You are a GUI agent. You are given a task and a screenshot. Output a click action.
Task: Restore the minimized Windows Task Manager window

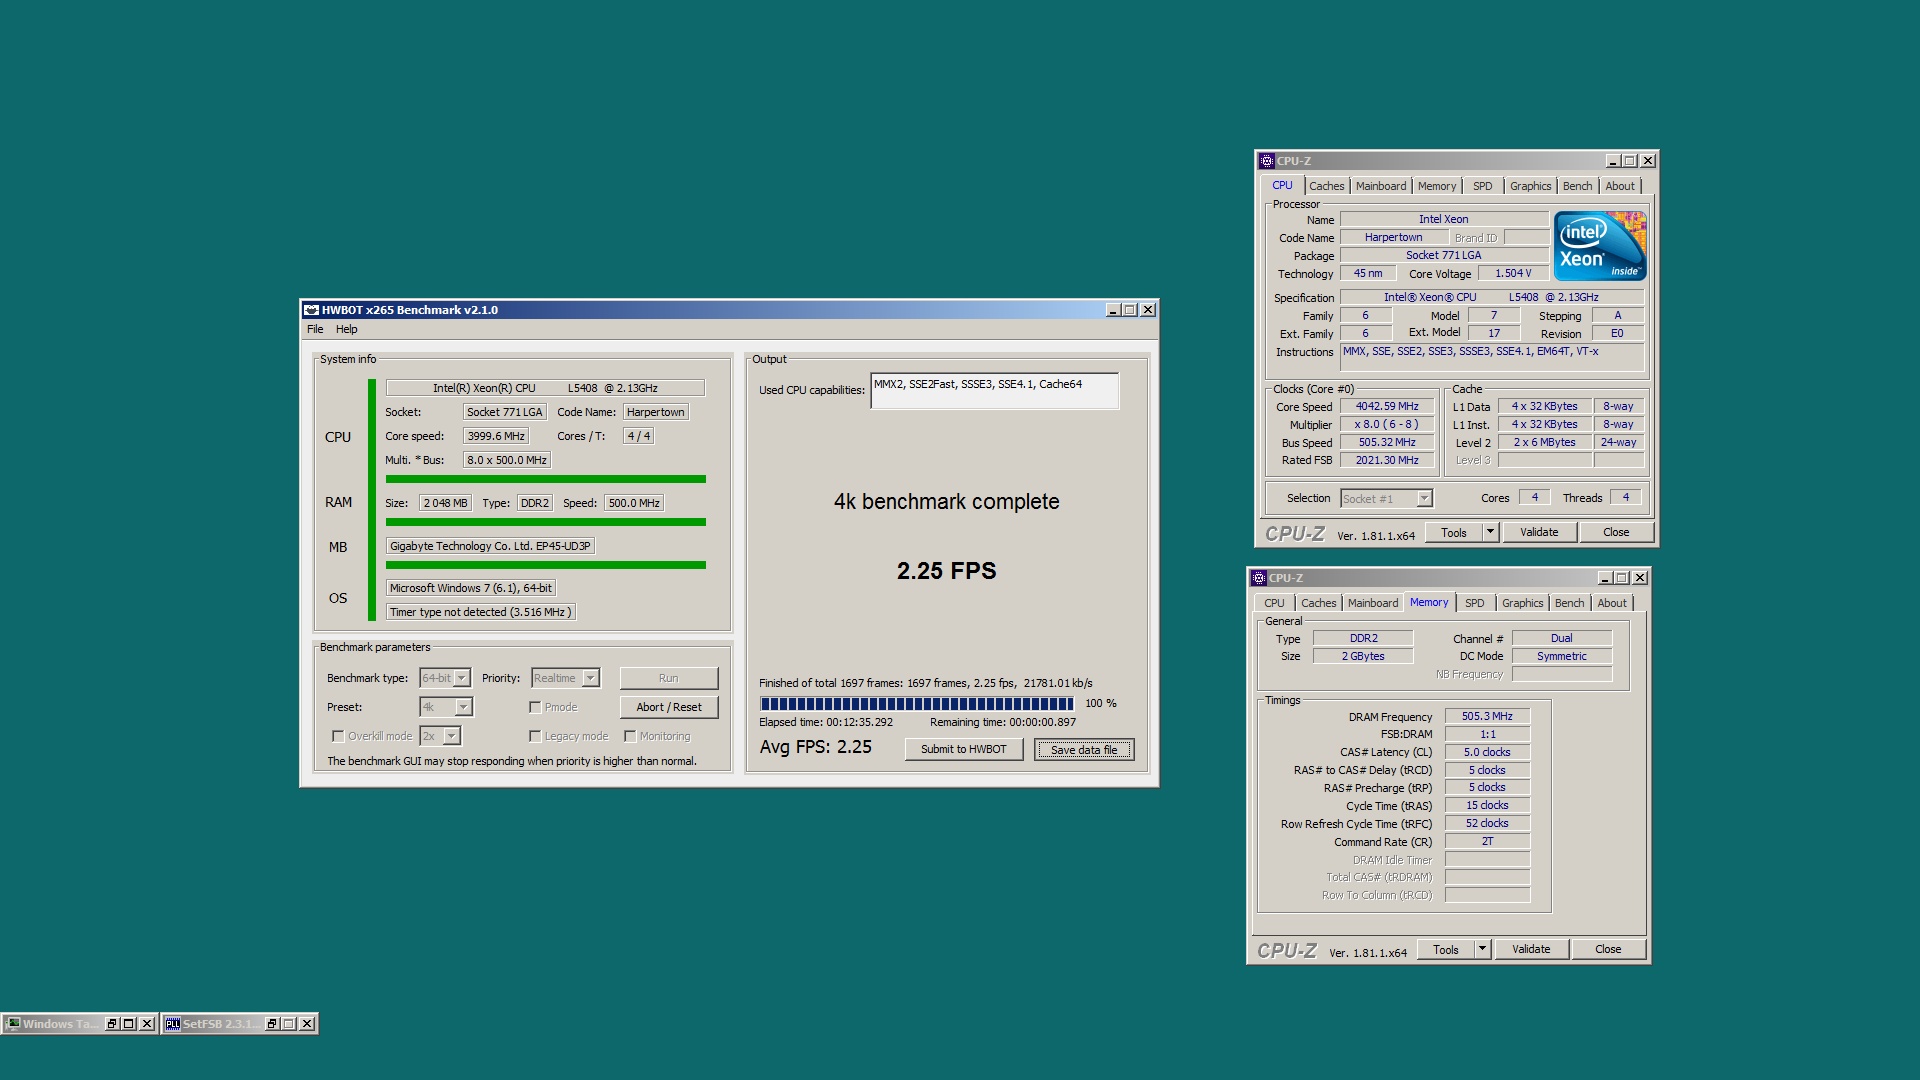(112, 1024)
